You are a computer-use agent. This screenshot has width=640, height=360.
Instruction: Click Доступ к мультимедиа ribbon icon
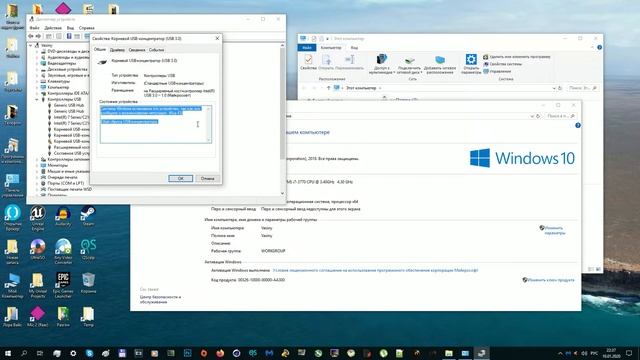(x=382, y=64)
